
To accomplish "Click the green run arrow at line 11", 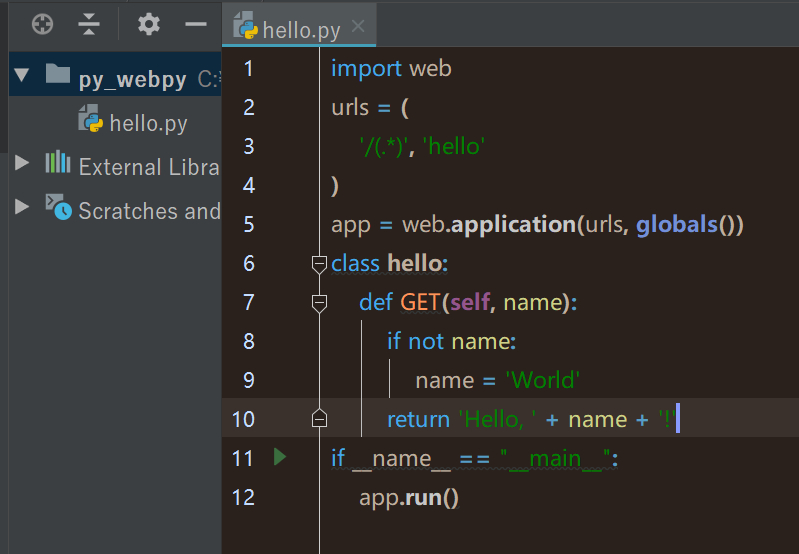I will pyautogui.click(x=280, y=457).
